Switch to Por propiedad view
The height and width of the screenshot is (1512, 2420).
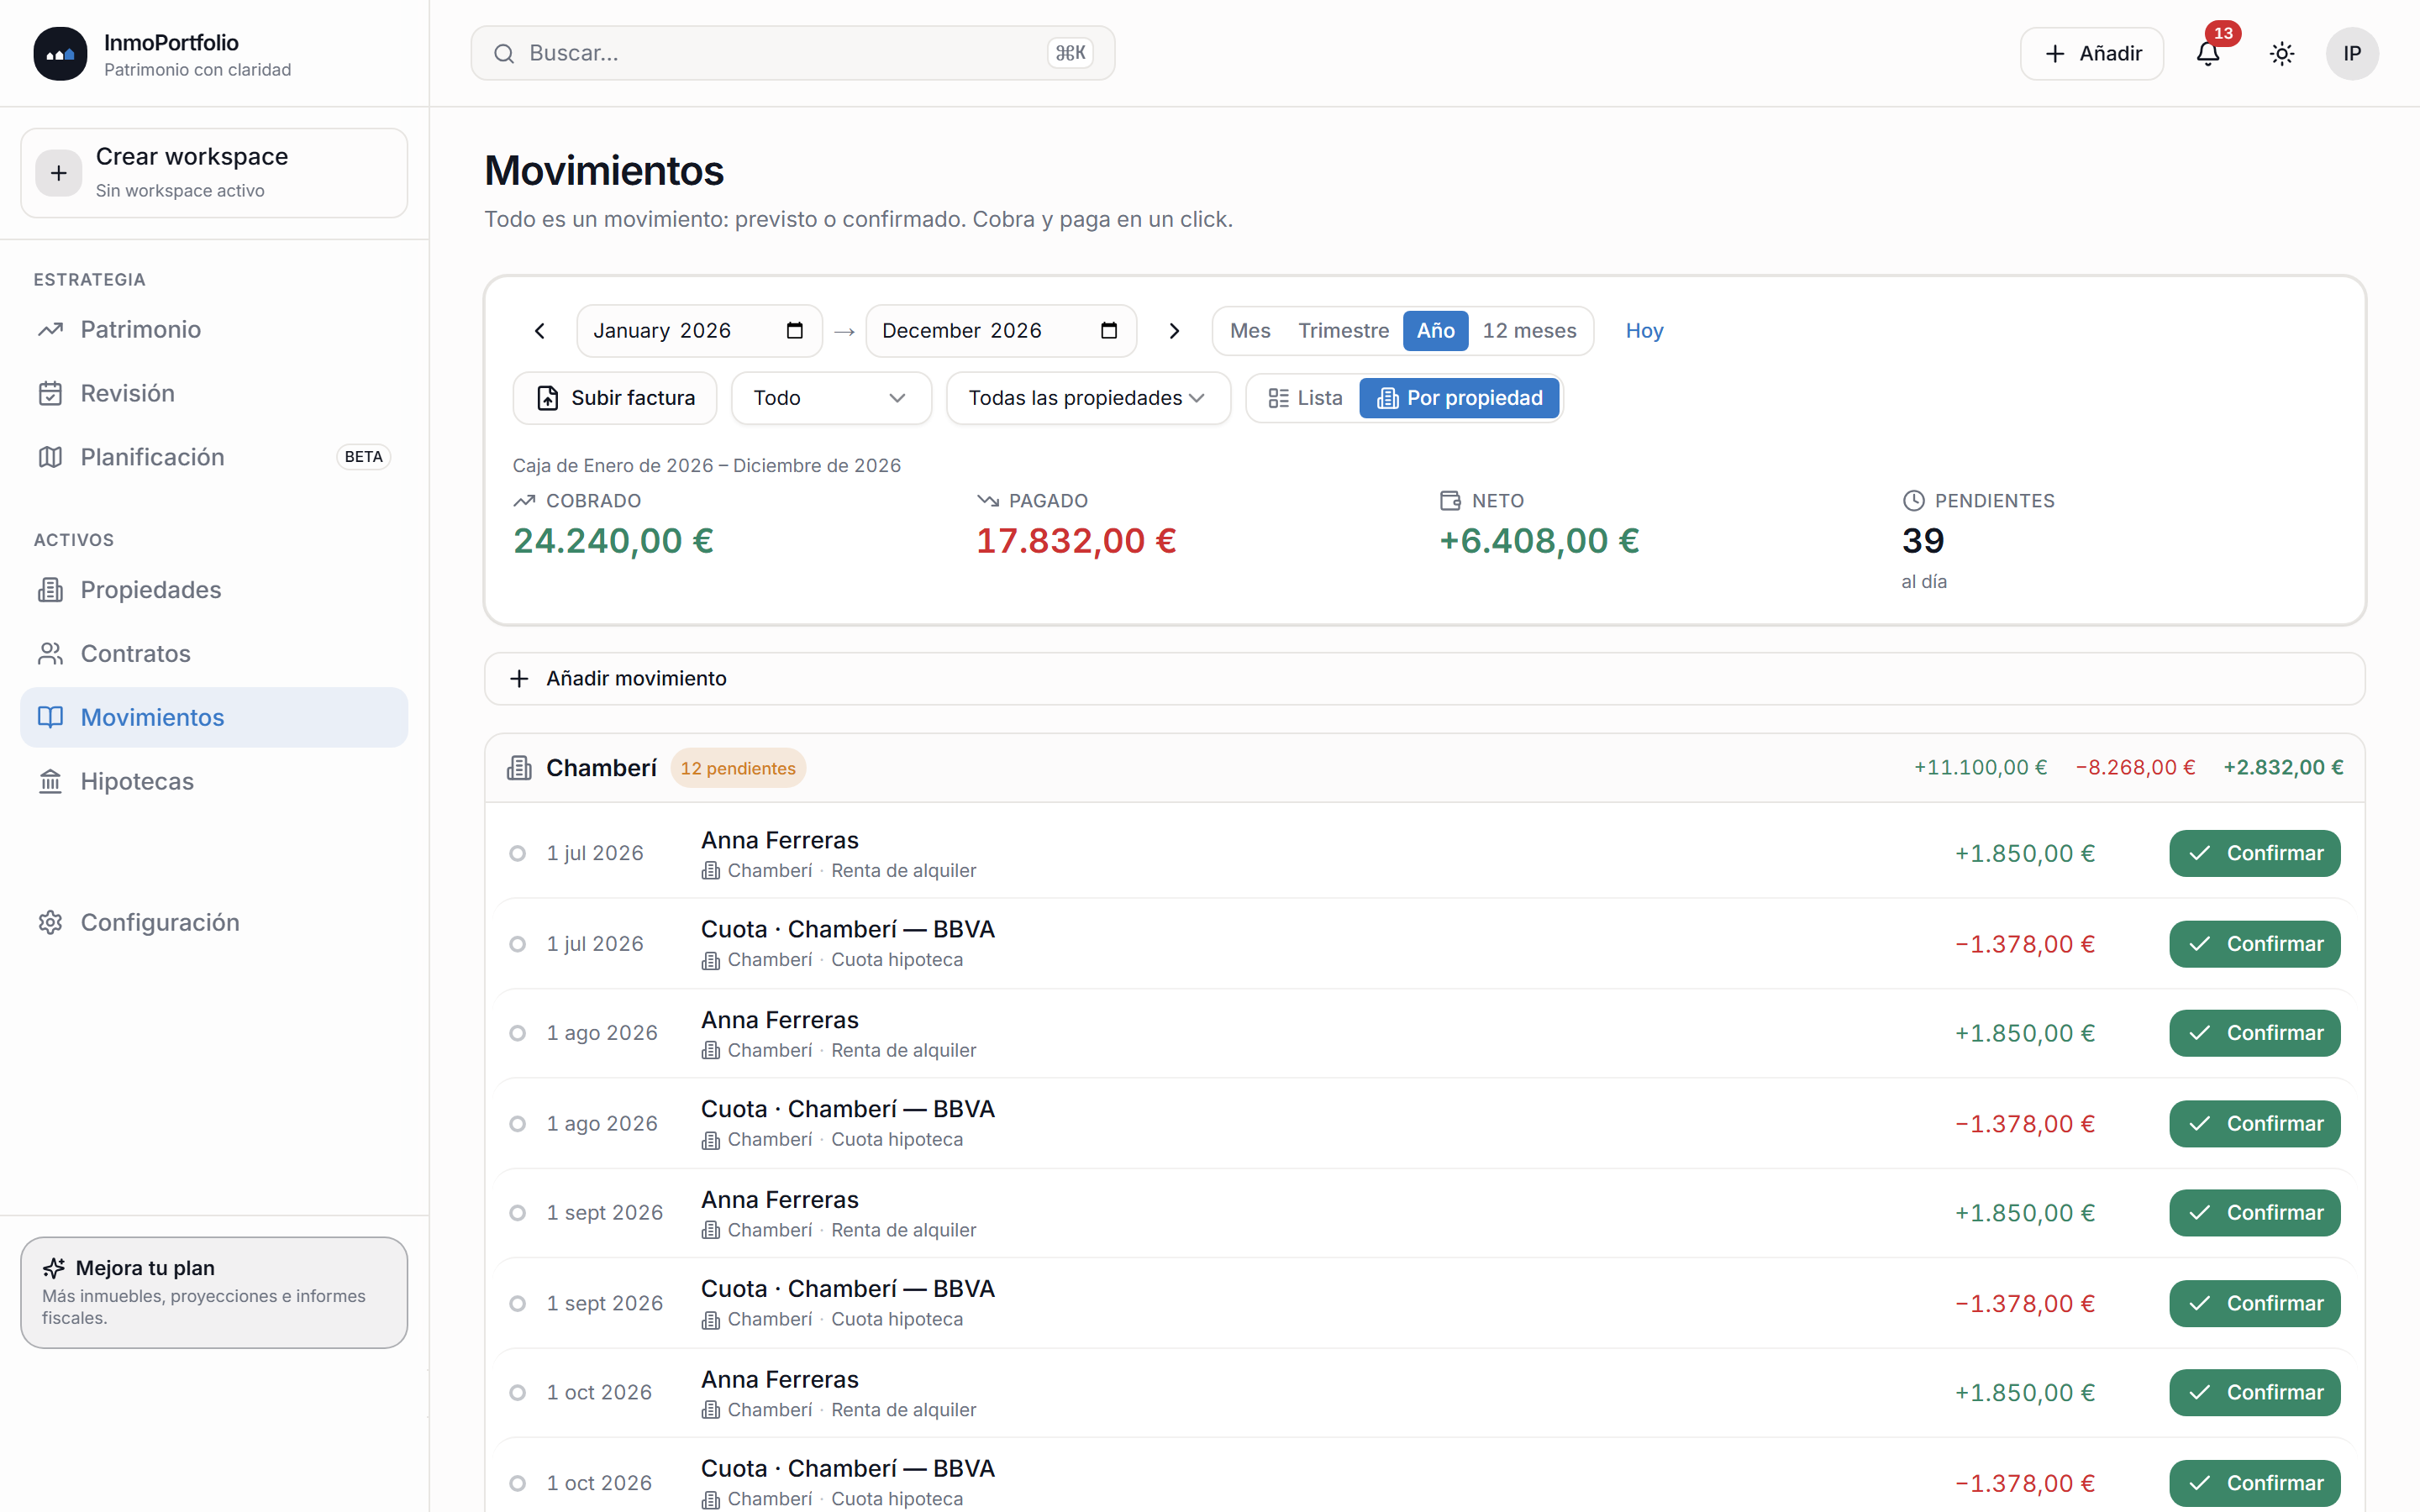(1459, 398)
